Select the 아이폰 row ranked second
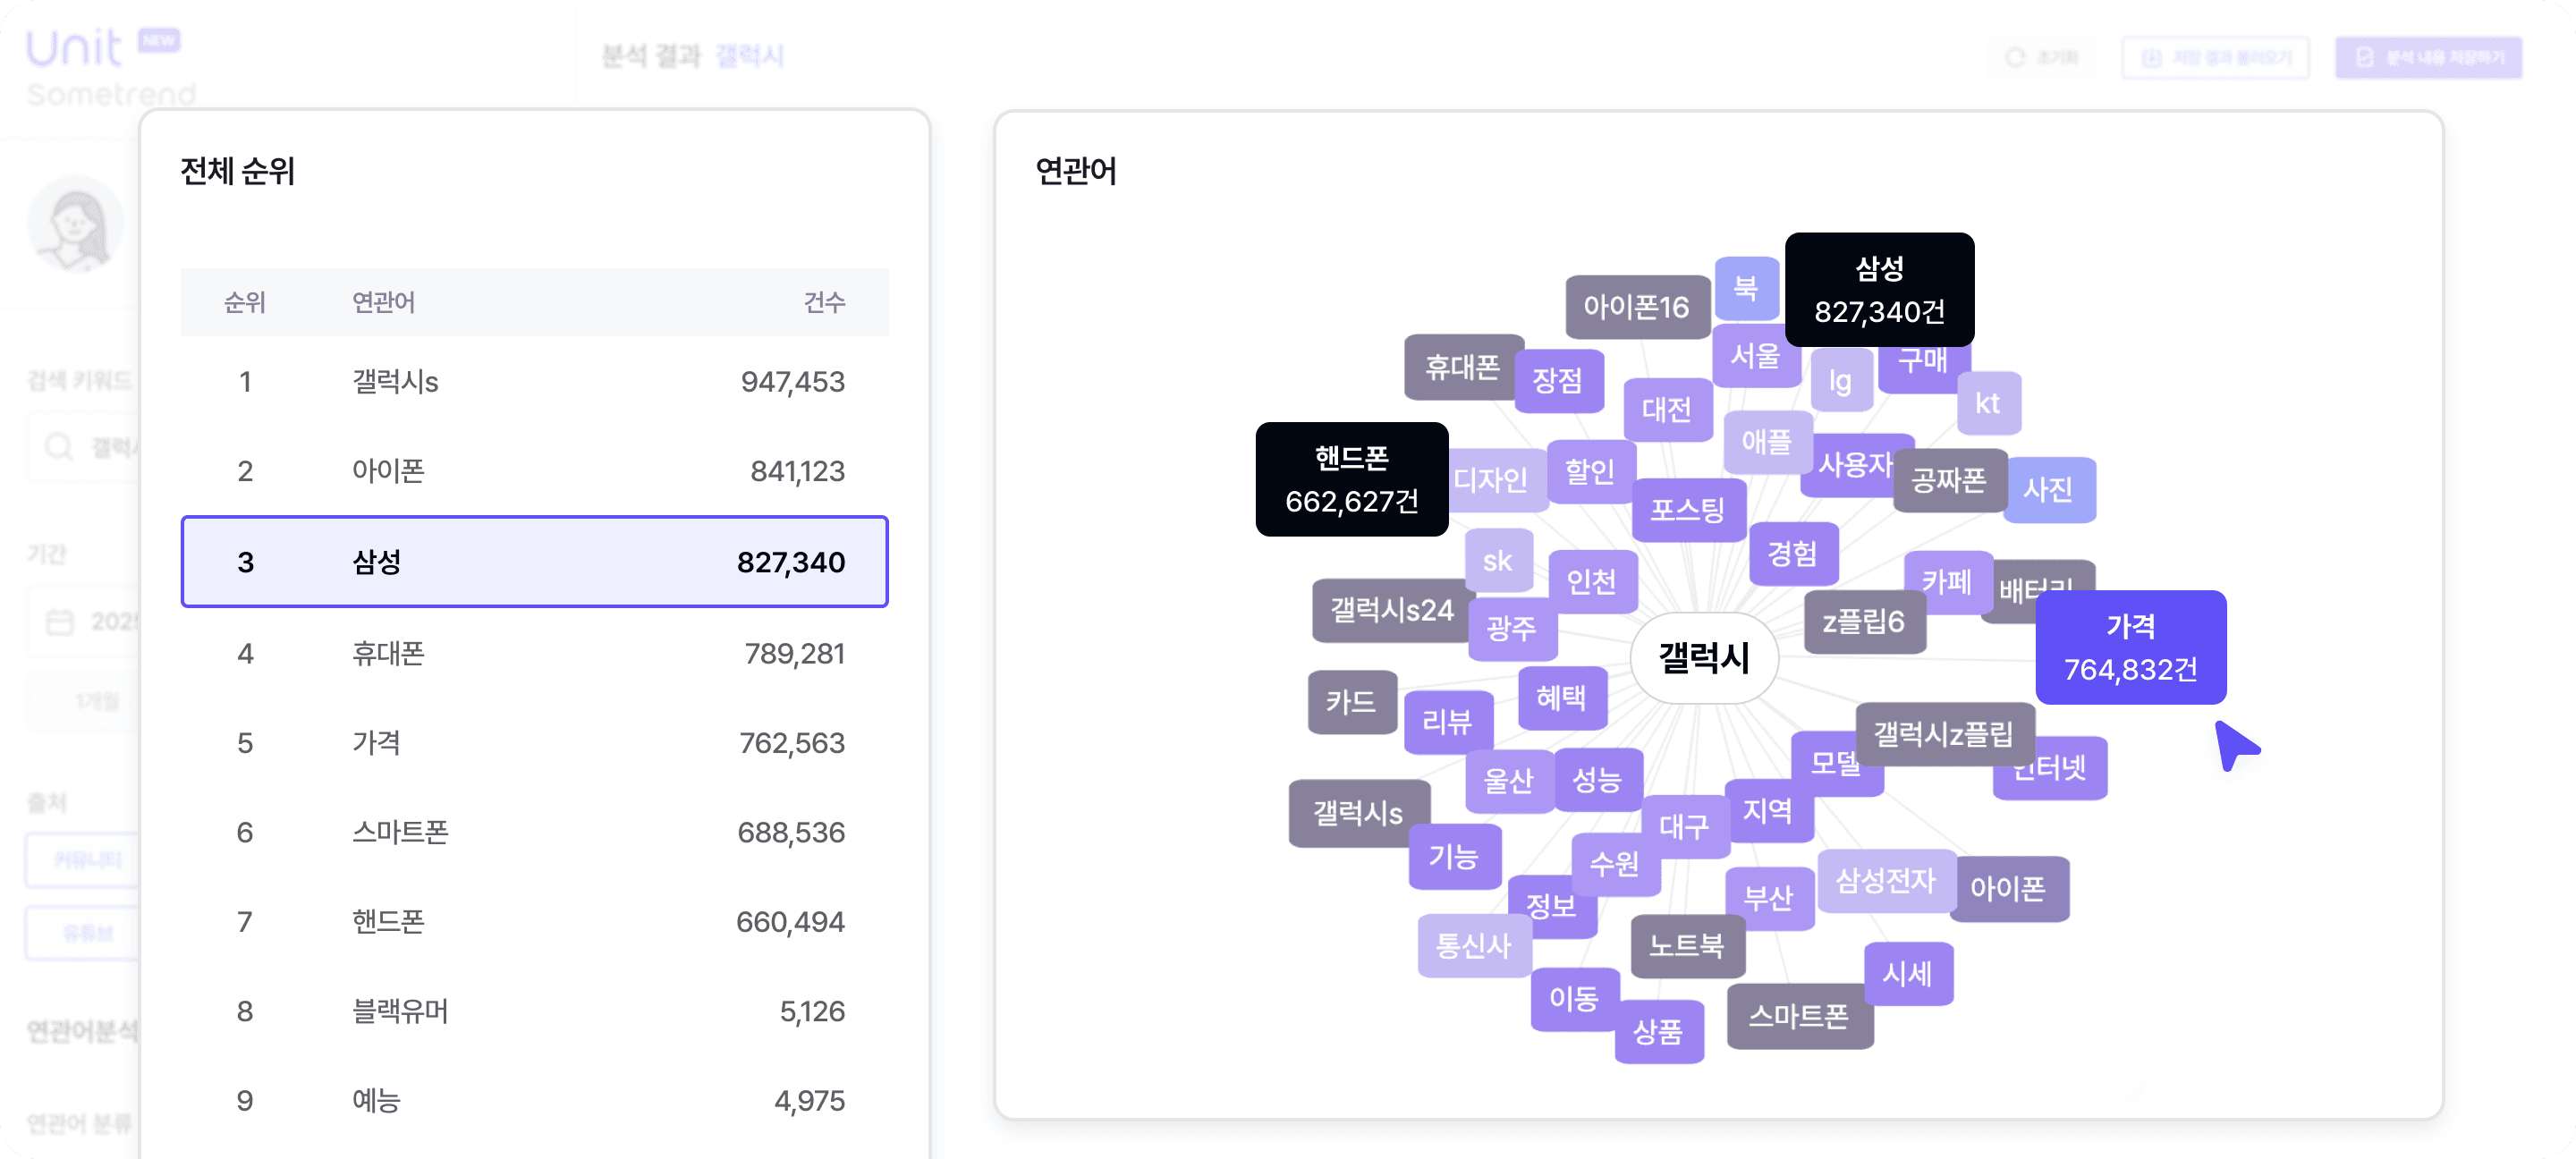 click(x=535, y=470)
